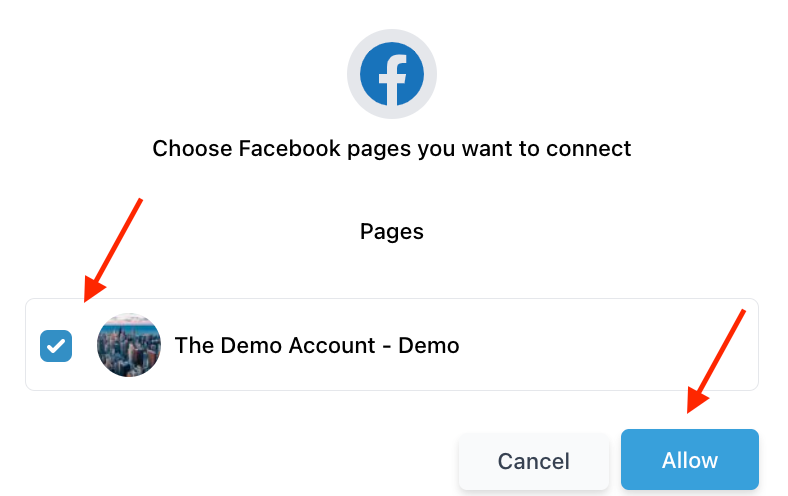This screenshot has width=788, height=496.
Task: Deselect the checked Facebook page checkbox
Action: (x=56, y=346)
